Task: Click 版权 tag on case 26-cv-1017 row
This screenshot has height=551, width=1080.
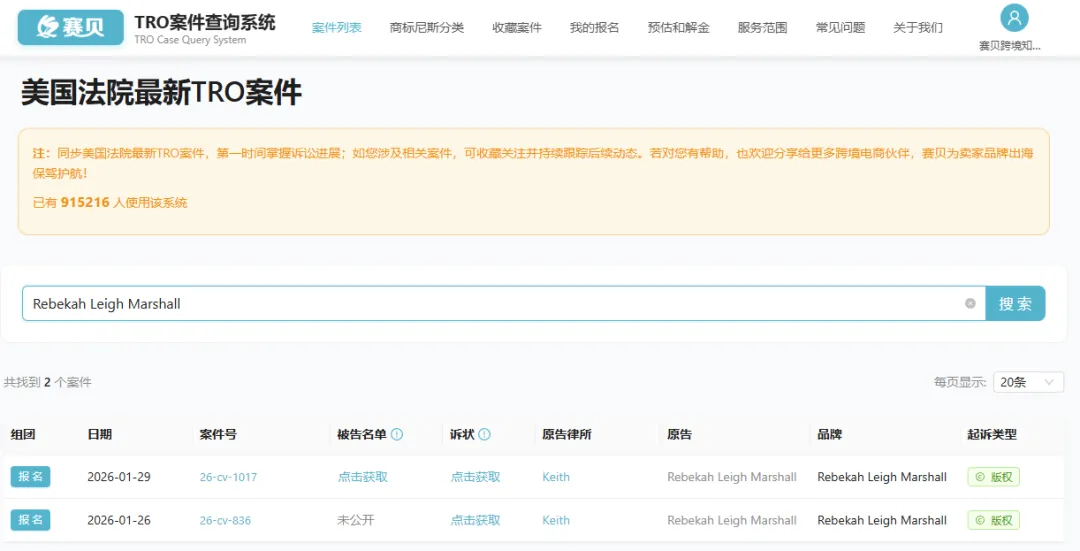Action: pyautogui.click(x=993, y=477)
